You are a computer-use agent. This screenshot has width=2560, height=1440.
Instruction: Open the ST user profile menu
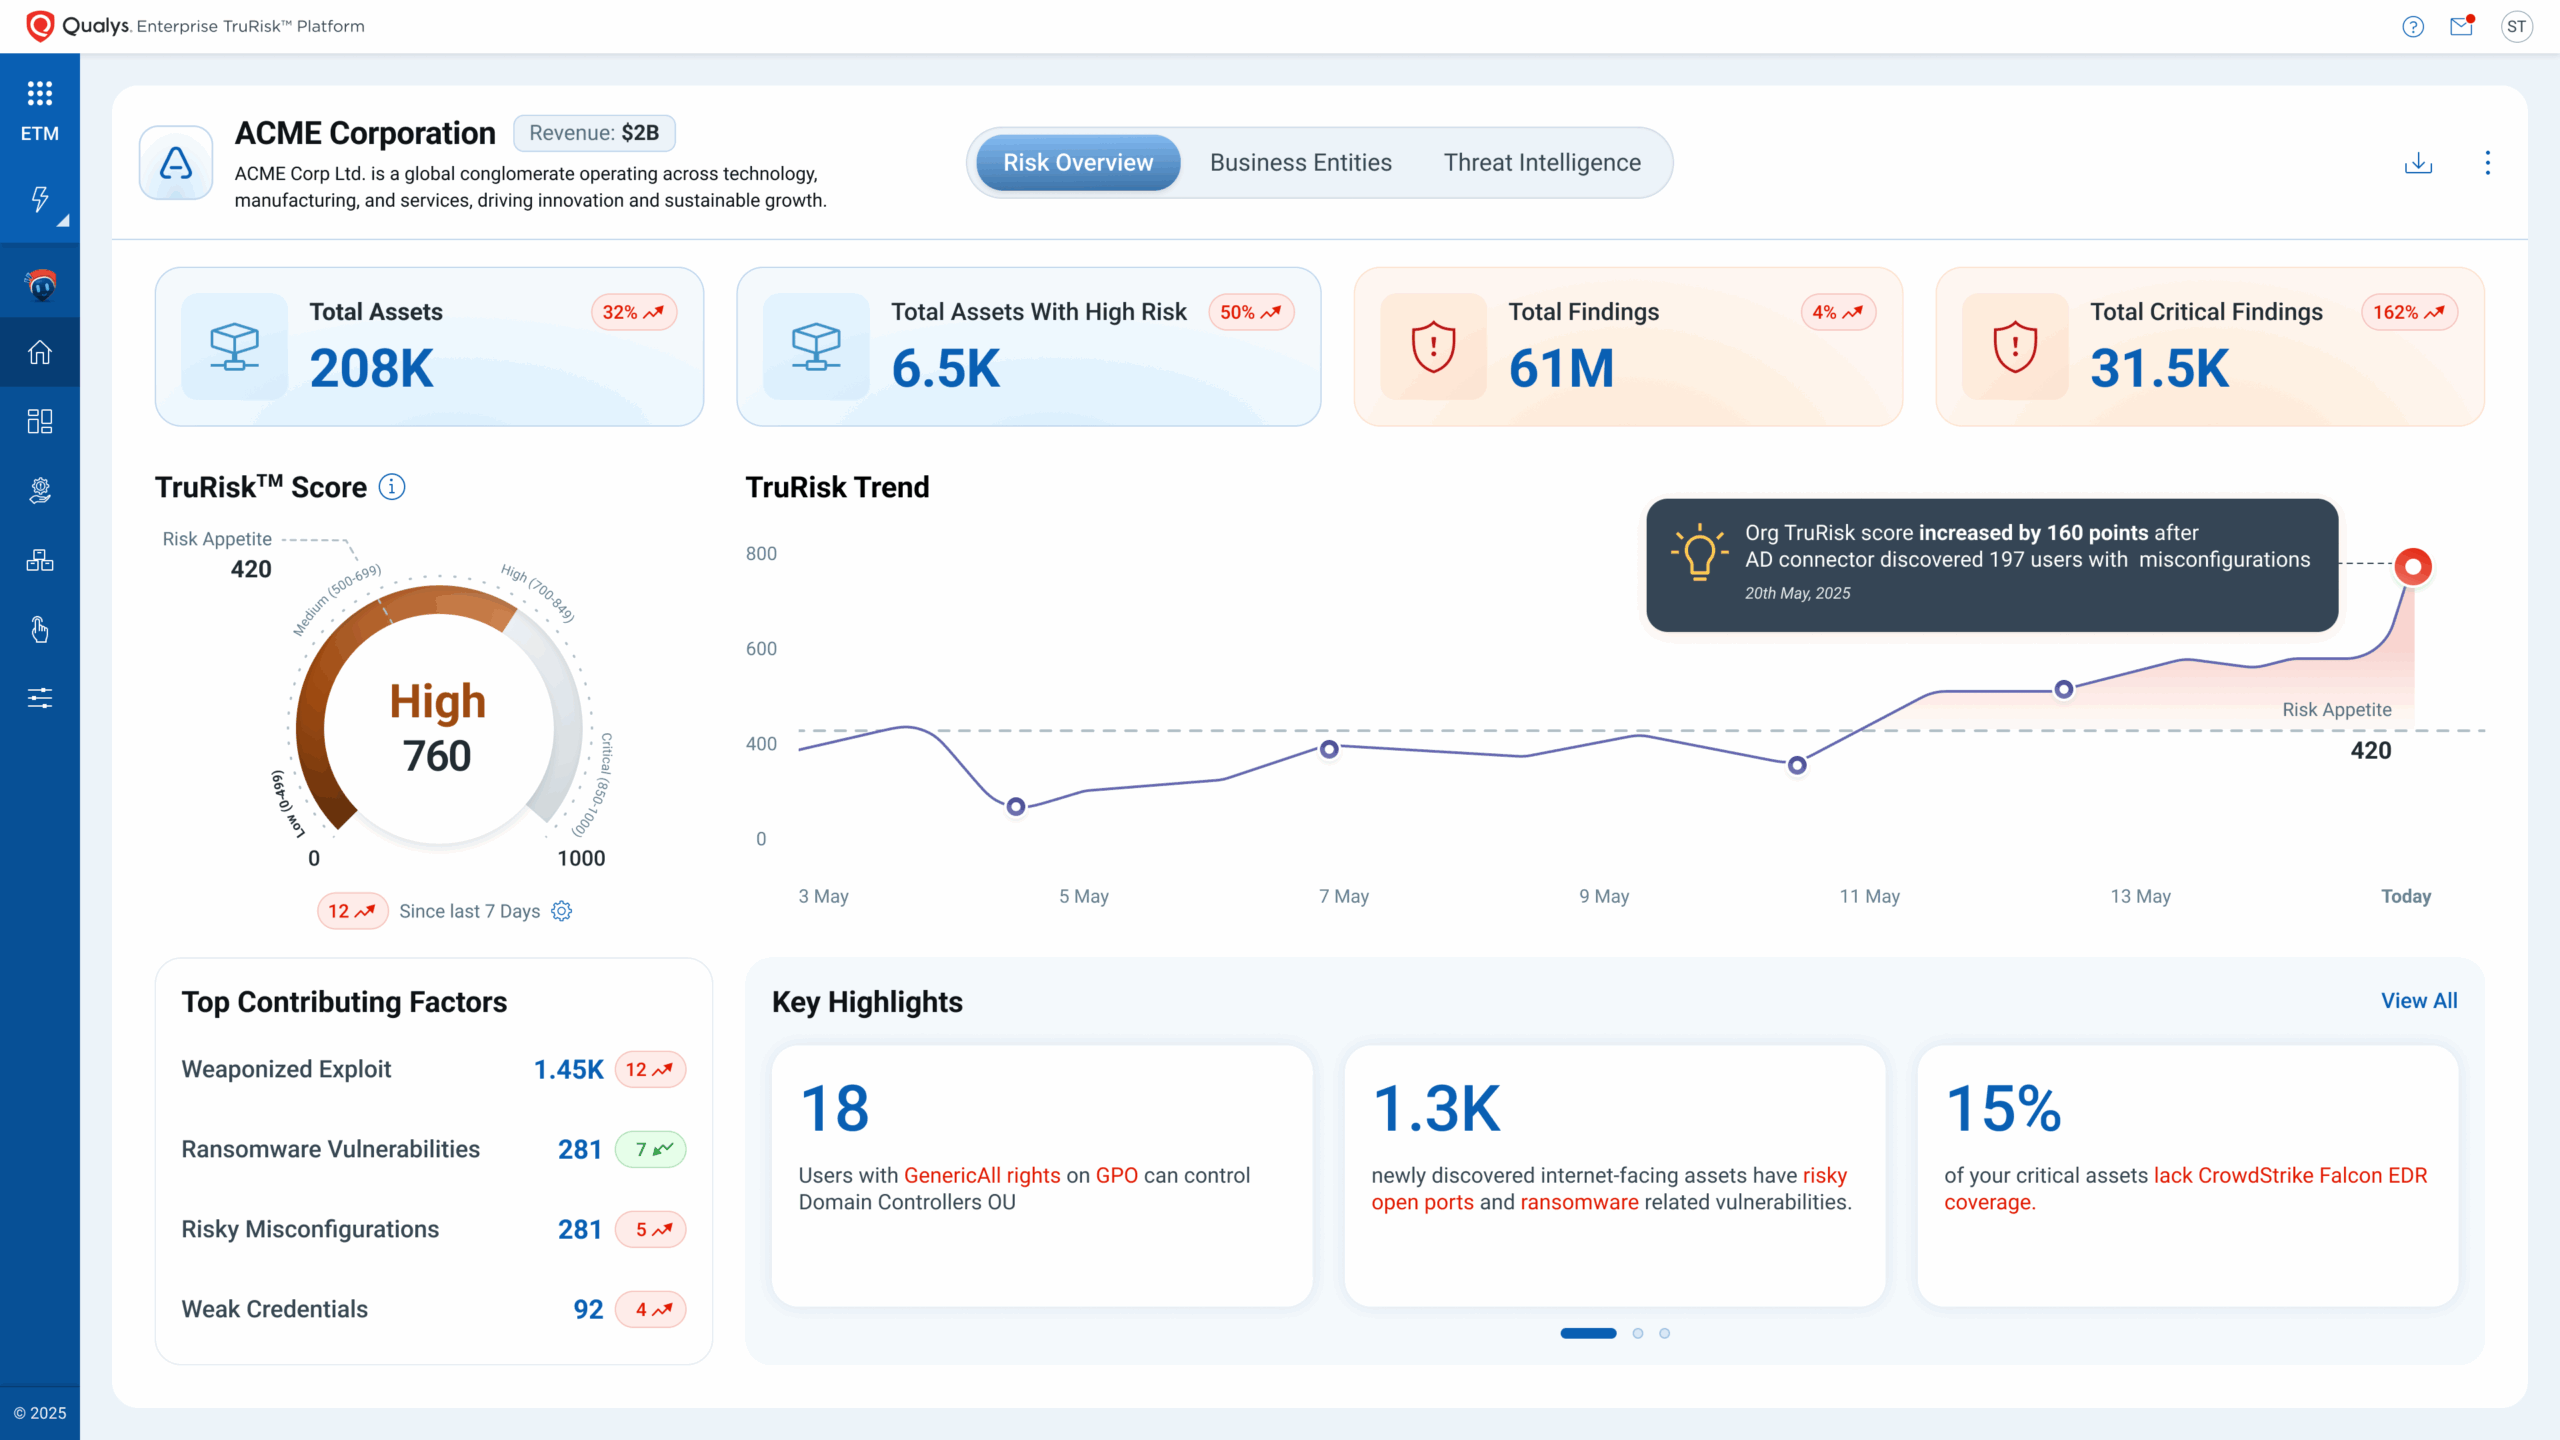[2516, 27]
